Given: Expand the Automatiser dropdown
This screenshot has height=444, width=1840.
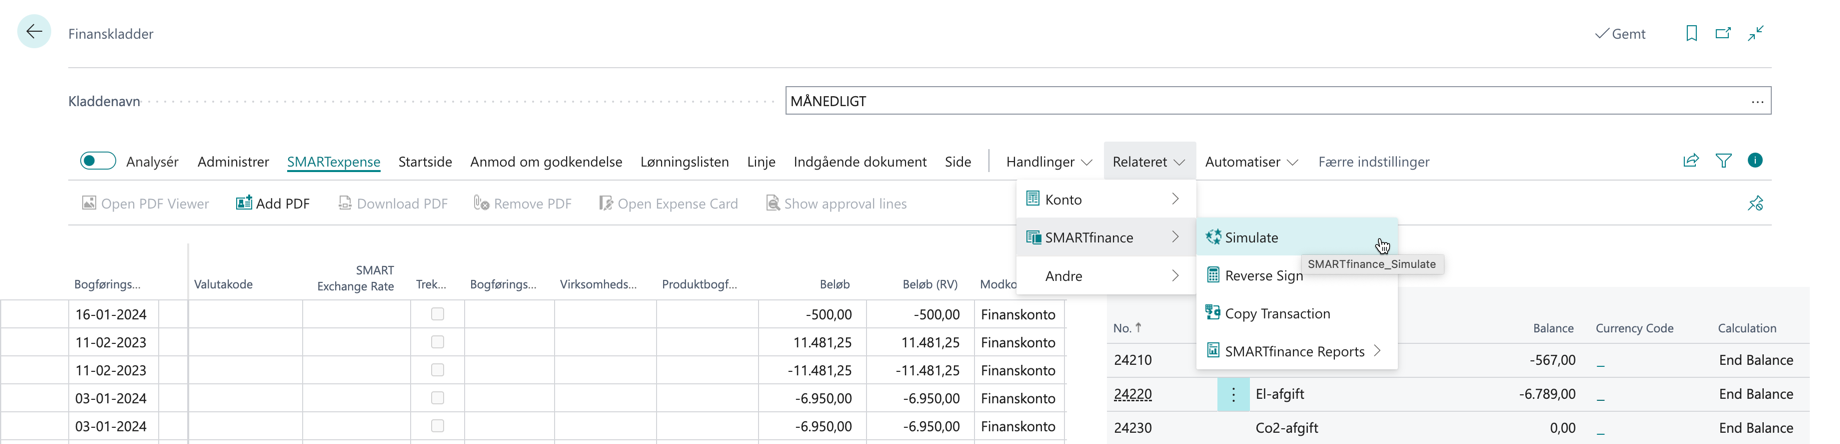Looking at the screenshot, I should point(1251,162).
